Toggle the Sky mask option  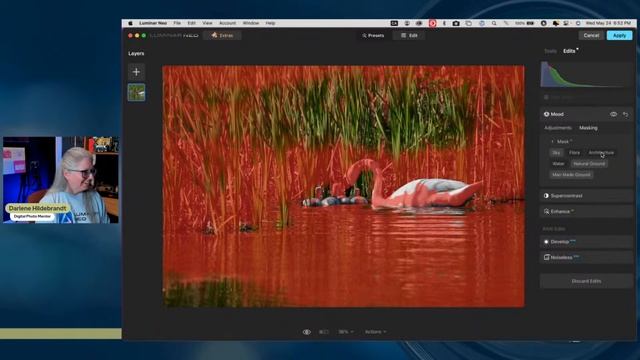[x=556, y=153]
